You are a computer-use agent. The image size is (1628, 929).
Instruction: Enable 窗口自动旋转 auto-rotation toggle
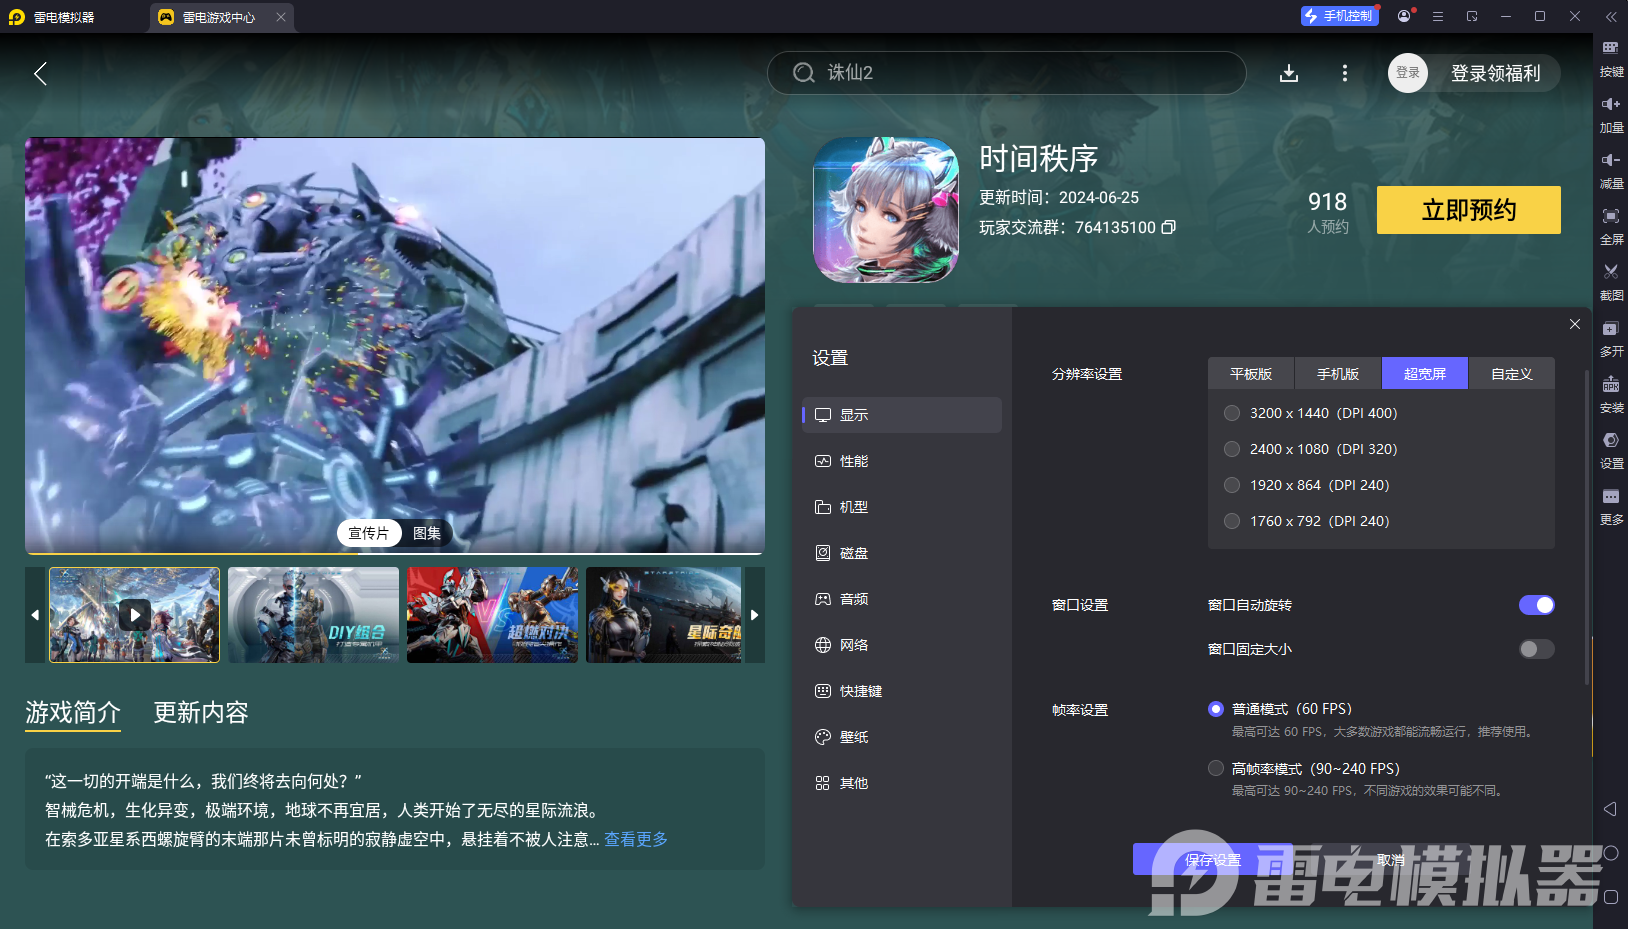click(1536, 605)
